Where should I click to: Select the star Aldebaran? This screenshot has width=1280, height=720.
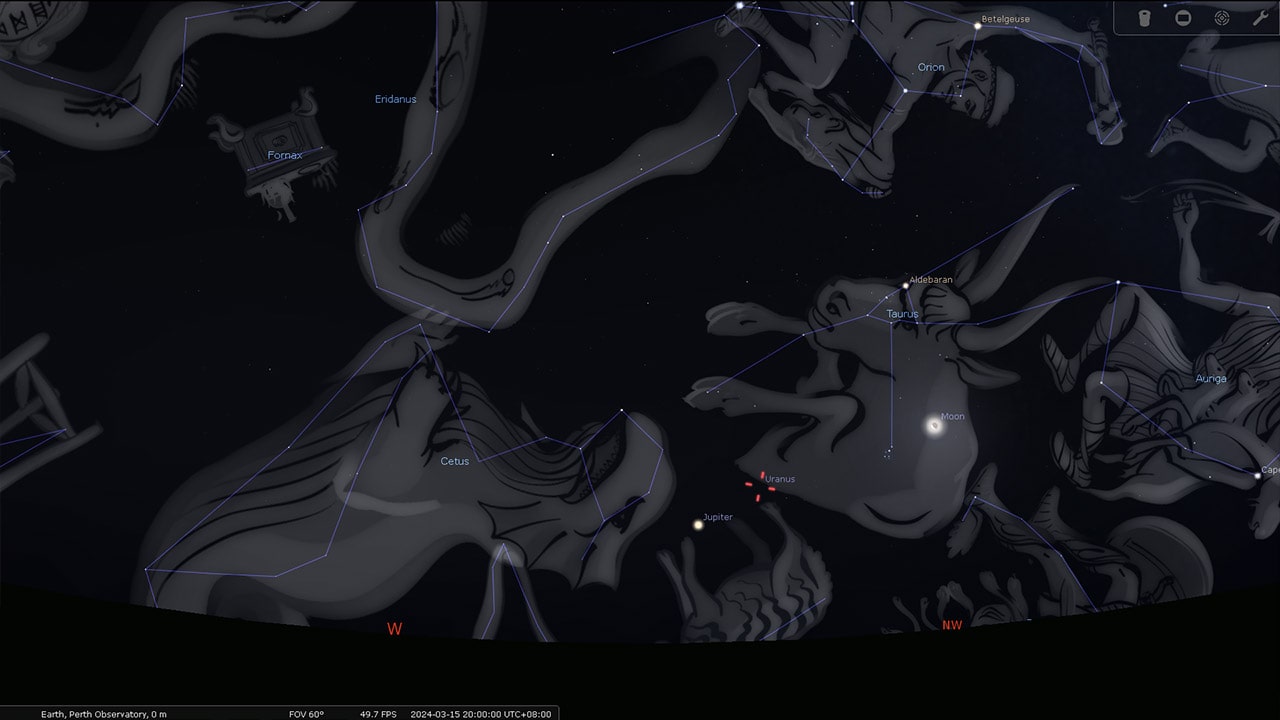tap(905, 285)
